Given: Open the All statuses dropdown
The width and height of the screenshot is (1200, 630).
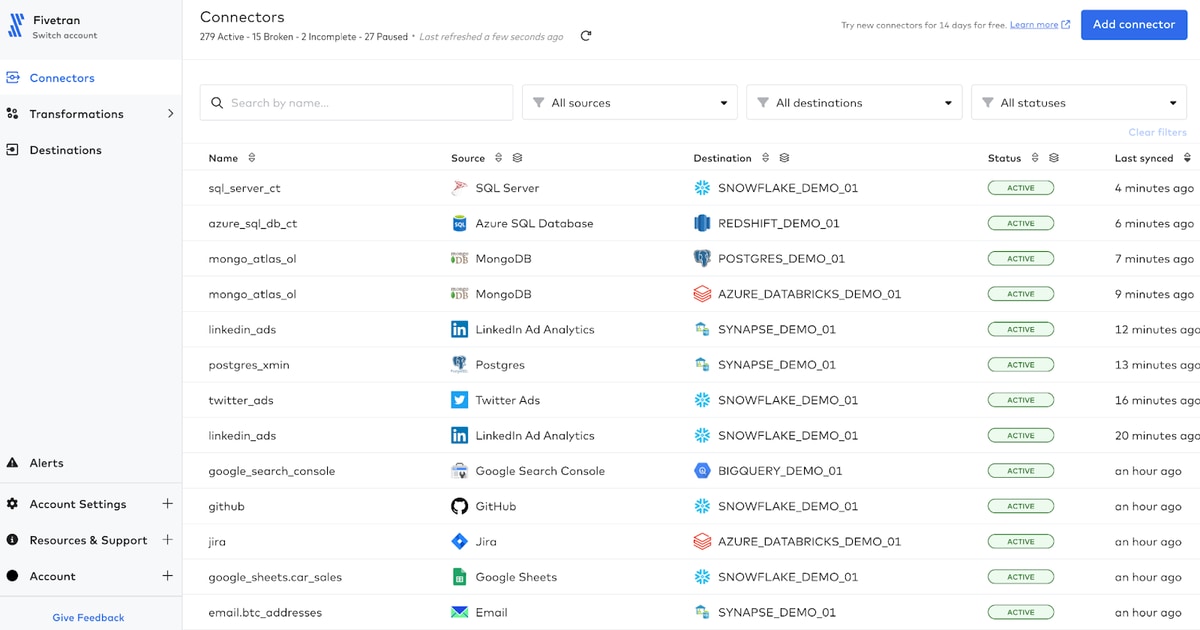Looking at the screenshot, I should (1078, 102).
